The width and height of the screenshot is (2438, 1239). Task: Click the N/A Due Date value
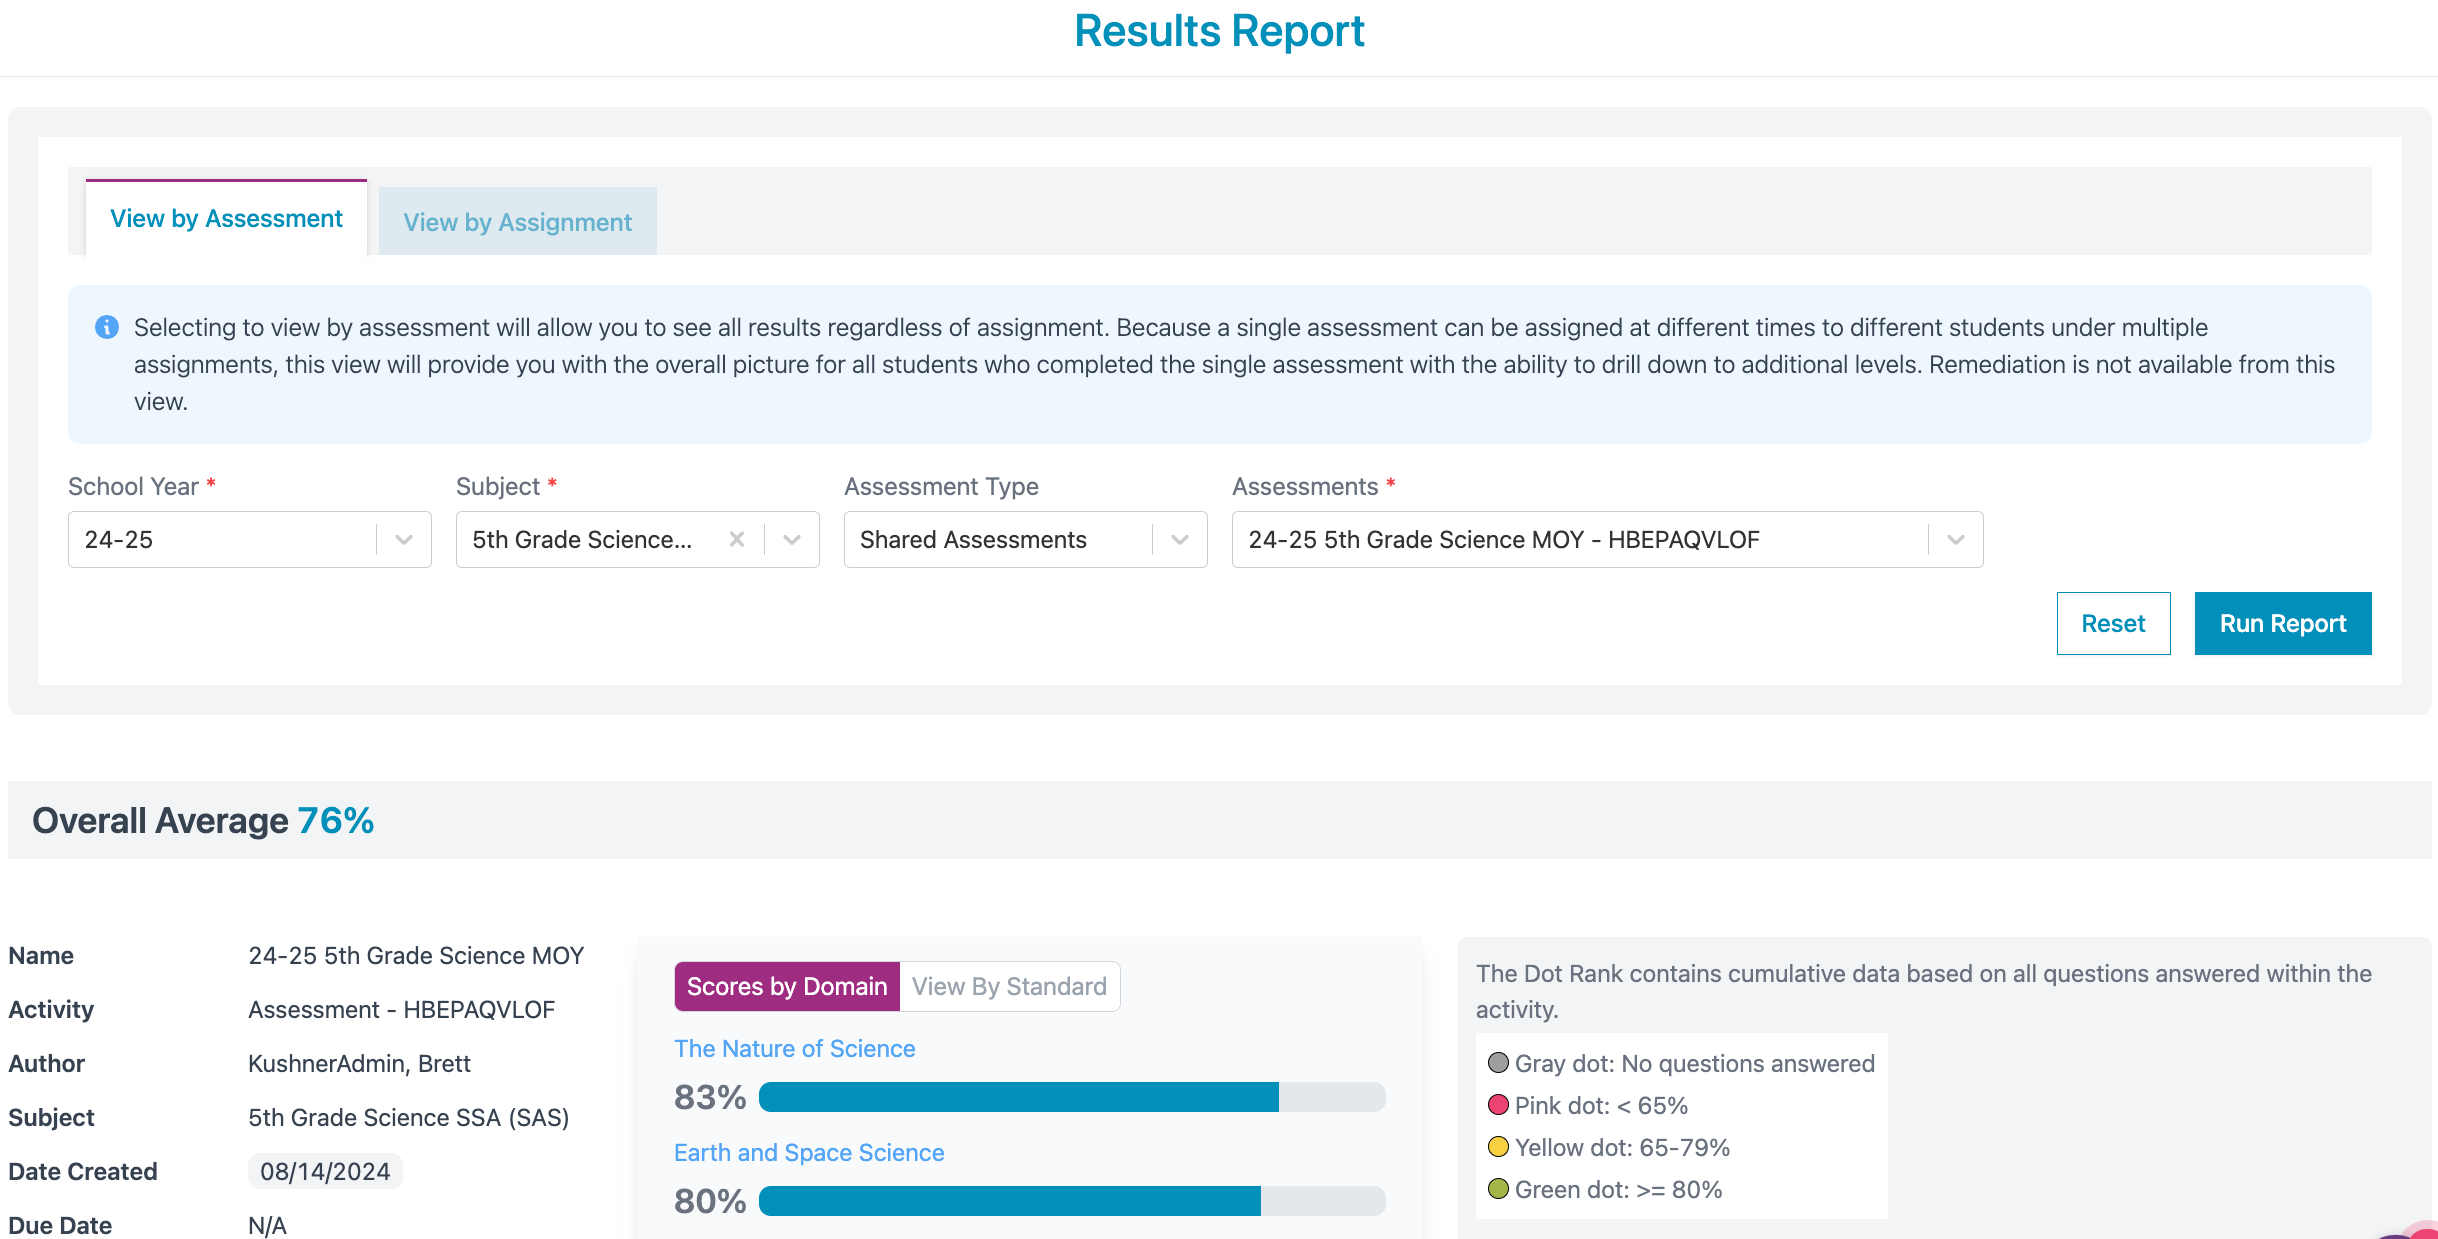pyautogui.click(x=267, y=1225)
